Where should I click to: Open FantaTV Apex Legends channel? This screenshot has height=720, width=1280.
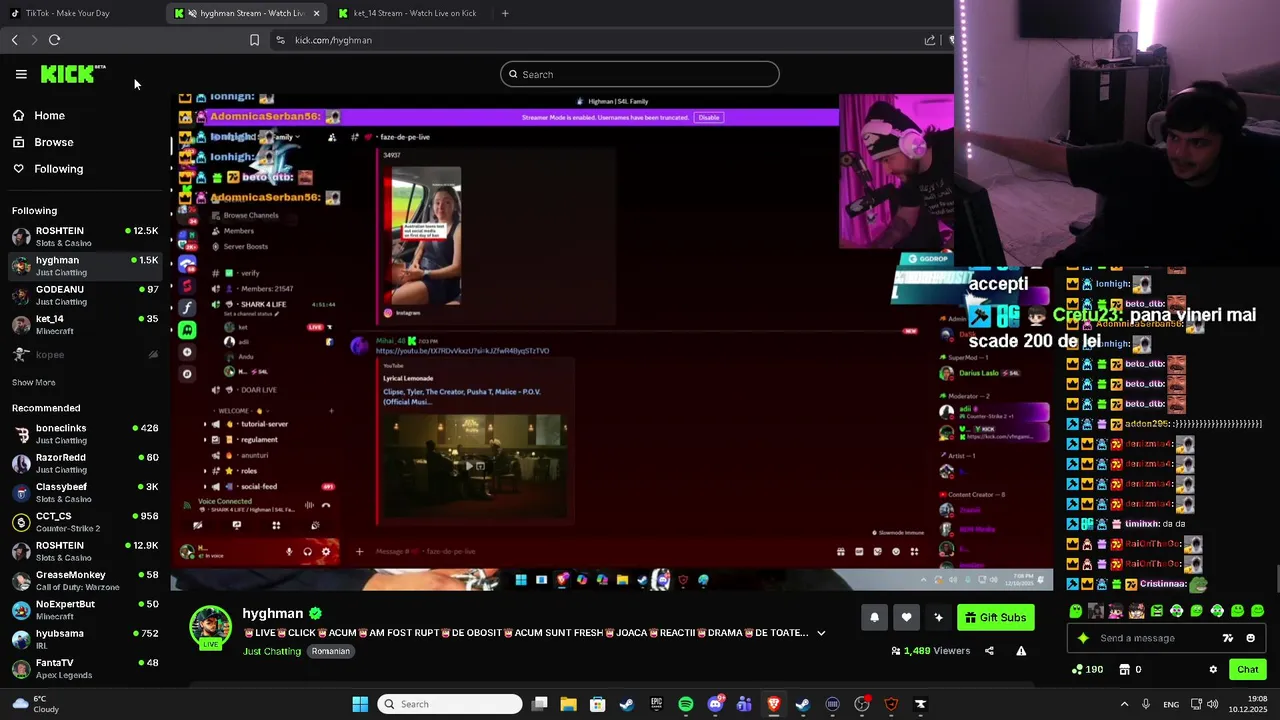(x=85, y=668)
